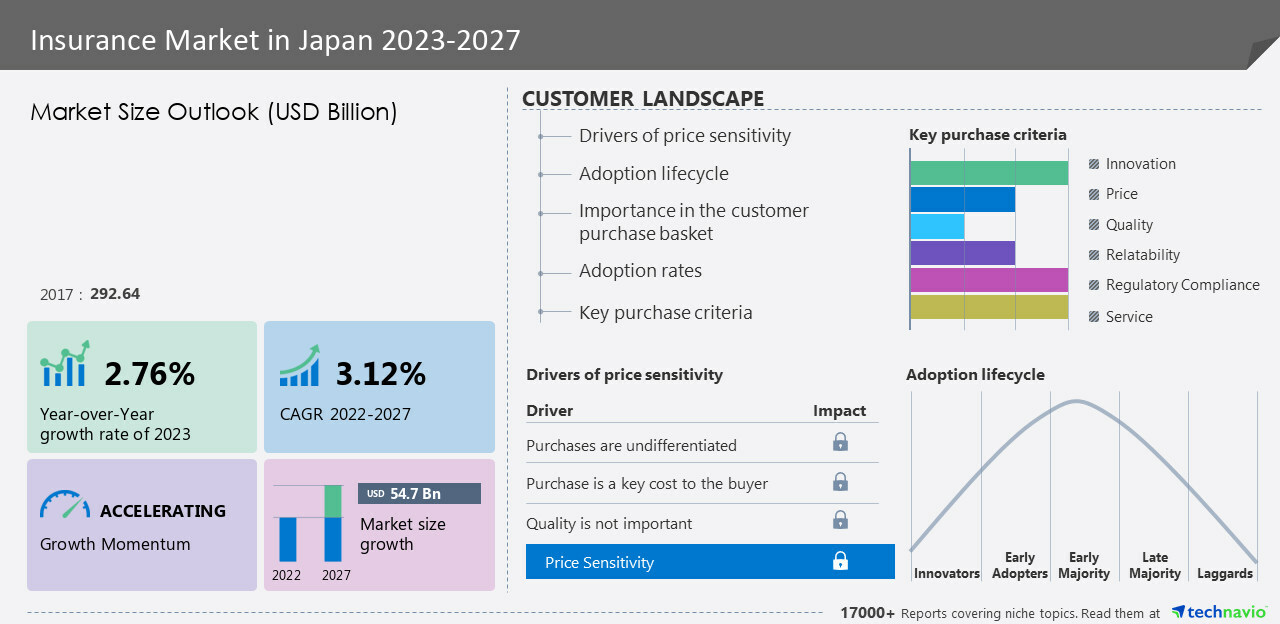Click the growth momentum speedometer icon
The image size is (1280, 624).
point(65,504)
